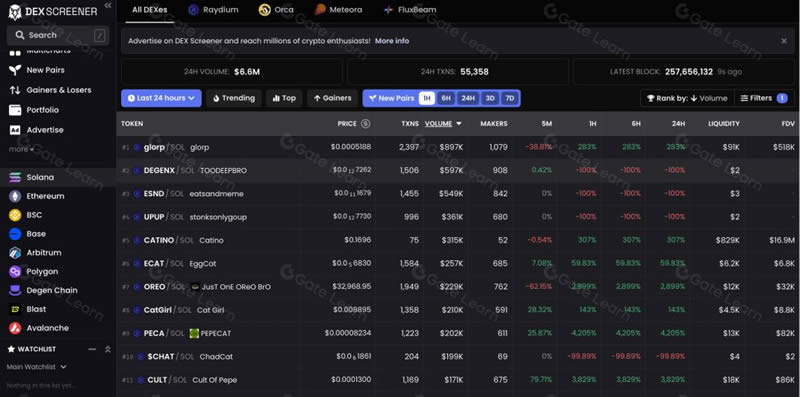The image size is (800, 397).
Task: Open the Main Watchlist dropdown
Action: [37, 366]
